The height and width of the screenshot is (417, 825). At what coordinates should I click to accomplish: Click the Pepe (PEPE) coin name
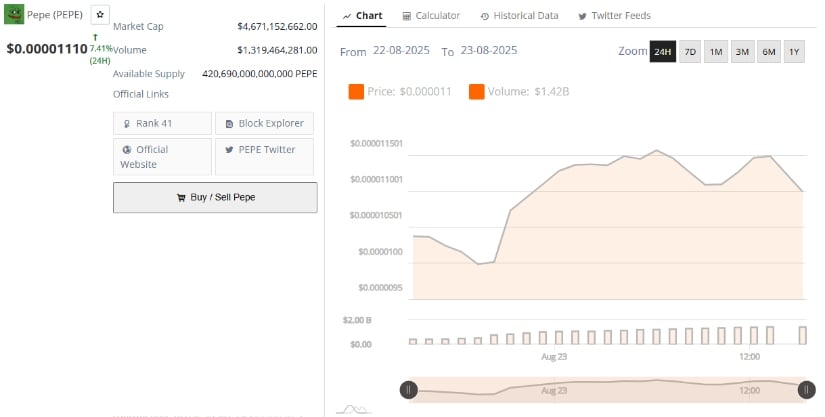coord(55,15)
